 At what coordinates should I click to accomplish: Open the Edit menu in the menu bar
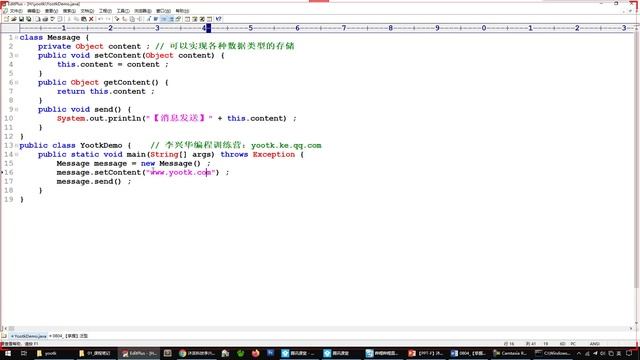(x=33, y=11)
